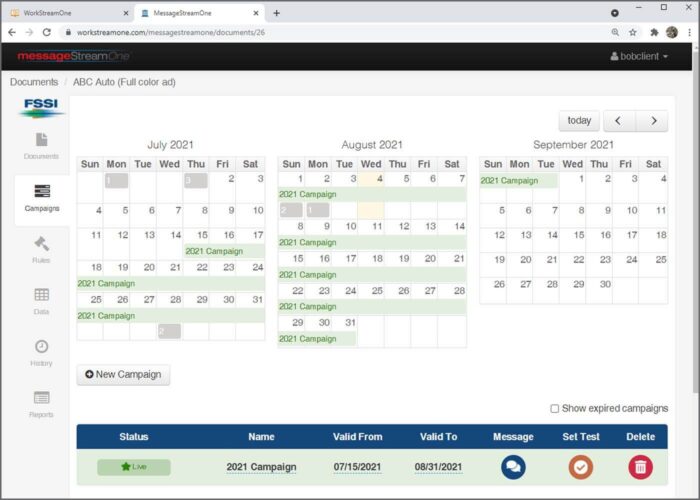Click the ABC Auto breadcrumb text
The height and width of the screenshot is (500, 700).
(124, 82)
